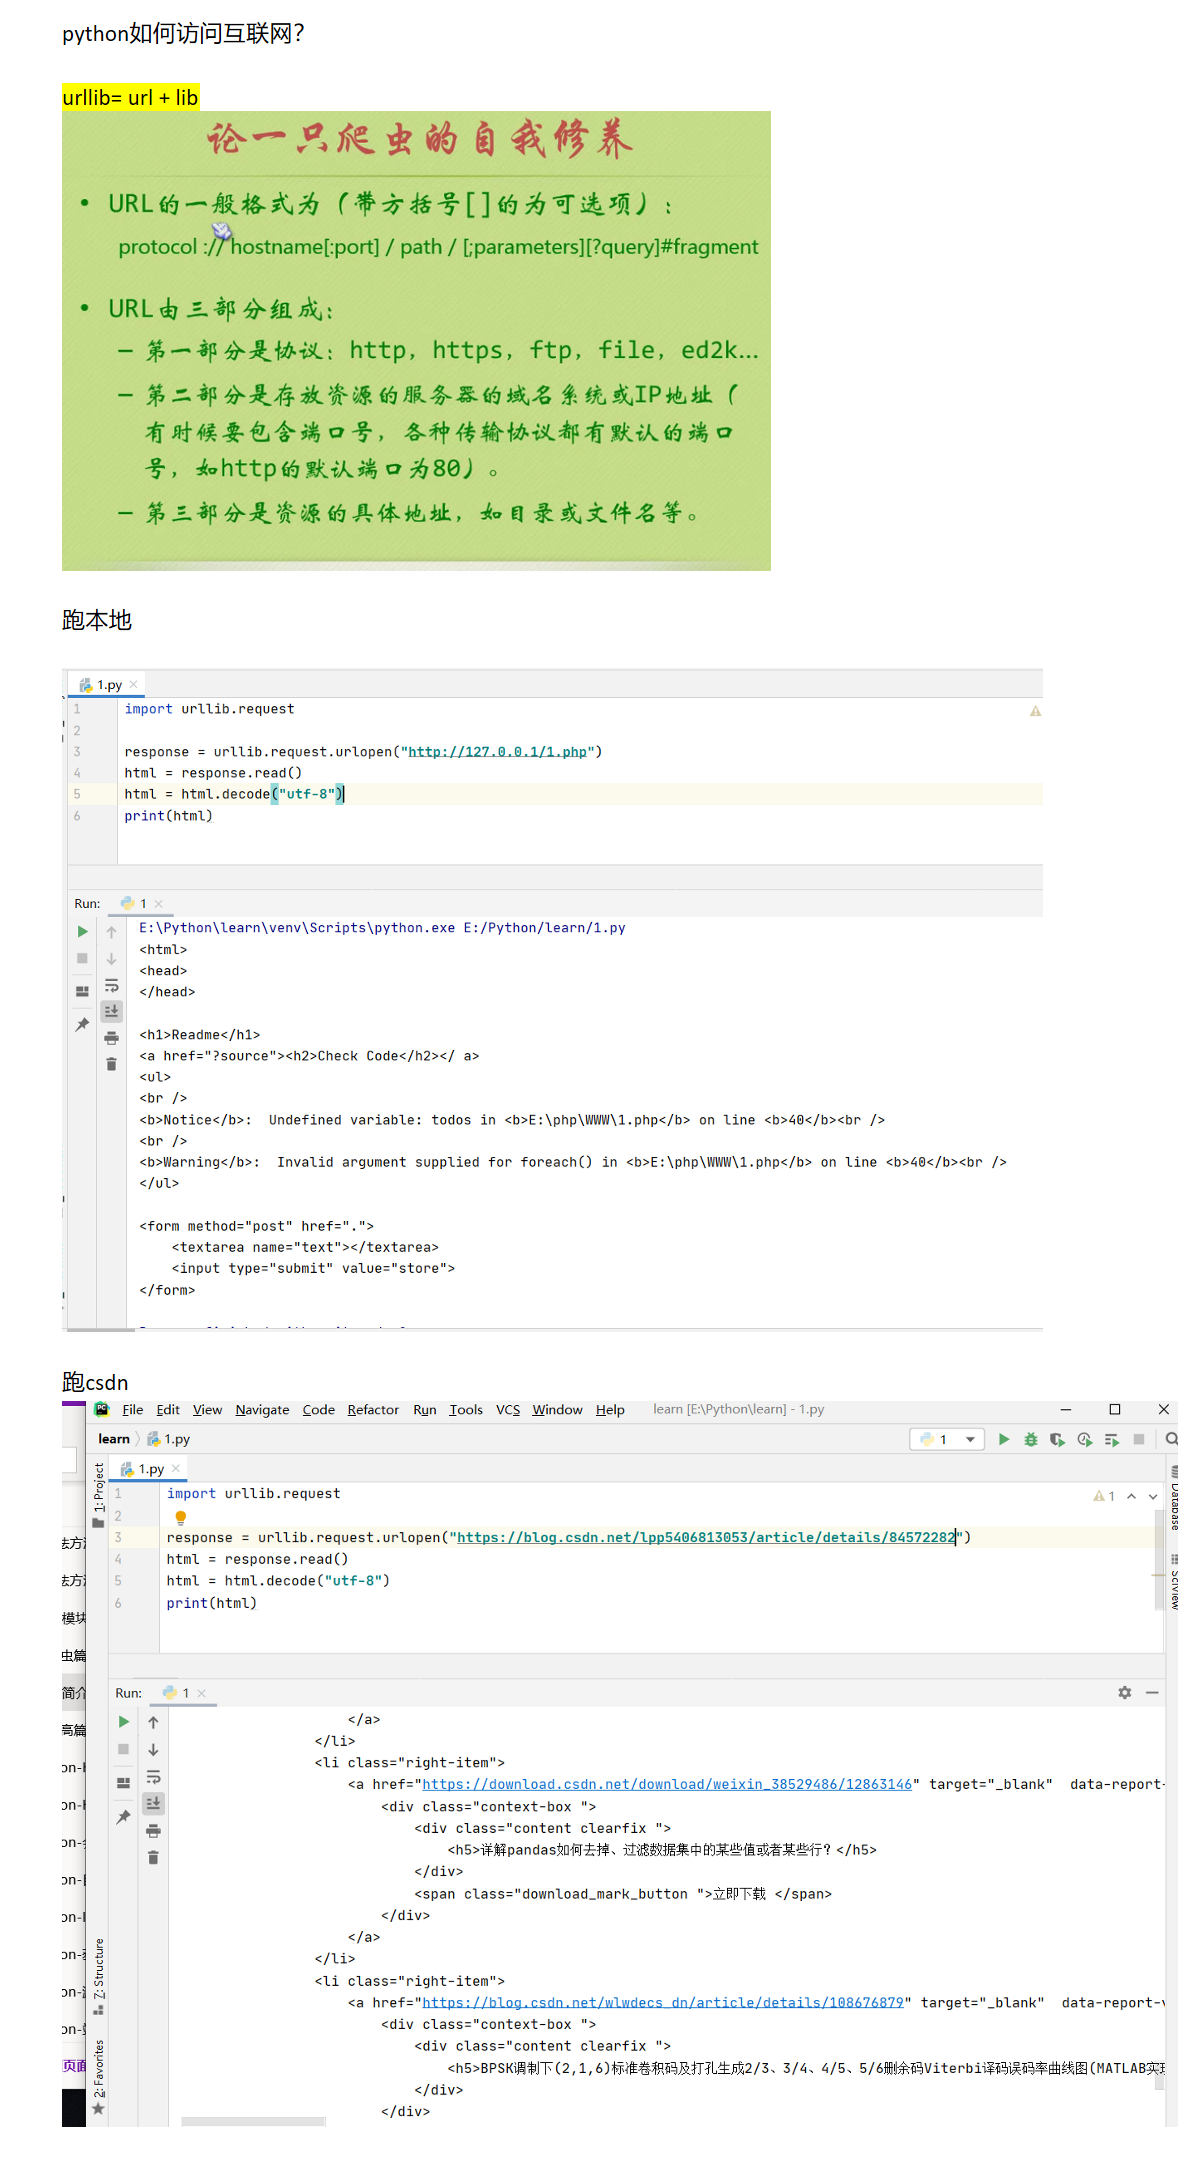Click the PyCharm logo icon beside File menu
Viewport: 1180px width, 2166px height.
click(x=102, y=1409)
